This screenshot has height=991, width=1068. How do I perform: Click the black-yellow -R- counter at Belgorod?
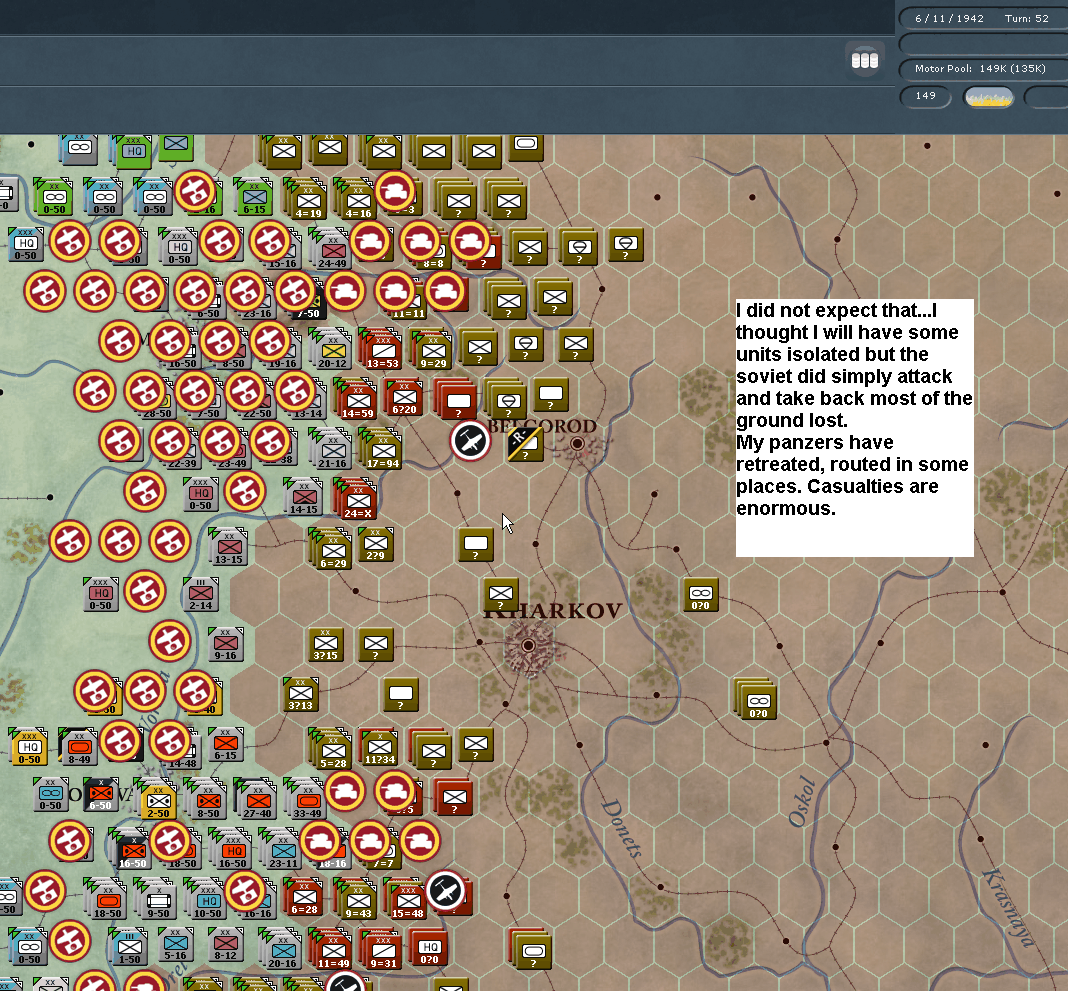click(524, 443)
